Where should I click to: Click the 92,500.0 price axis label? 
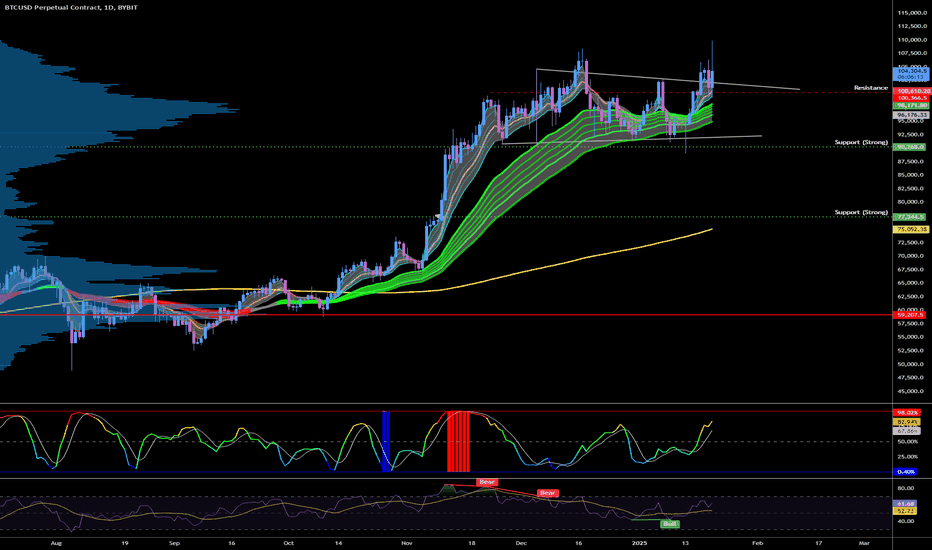click(912, 134)
